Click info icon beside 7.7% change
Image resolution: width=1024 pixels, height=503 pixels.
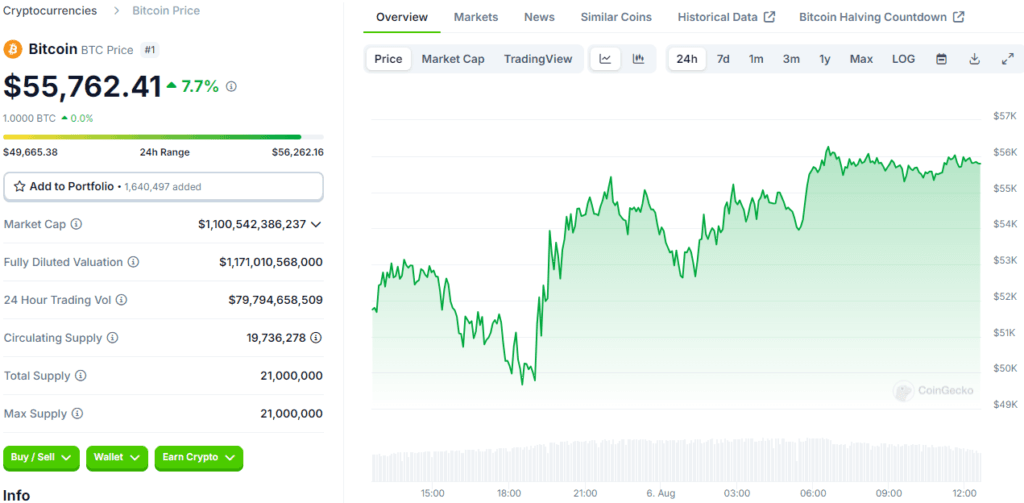coord(231,86)
